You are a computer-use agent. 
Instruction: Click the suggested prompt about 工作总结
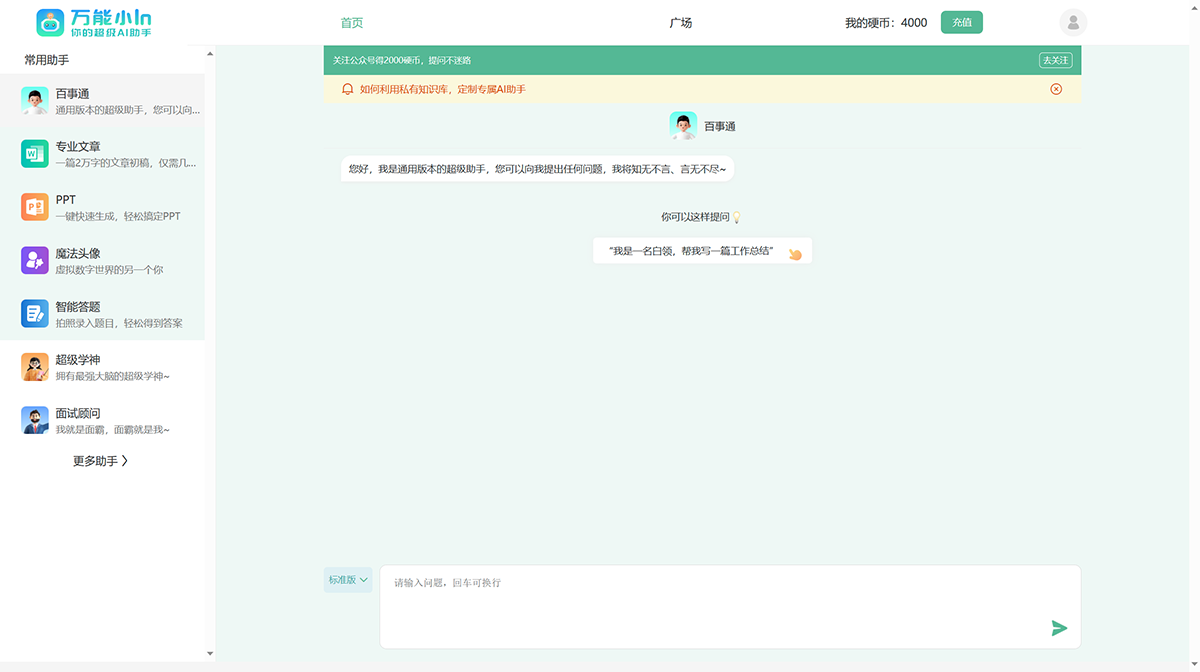(702, 250)
